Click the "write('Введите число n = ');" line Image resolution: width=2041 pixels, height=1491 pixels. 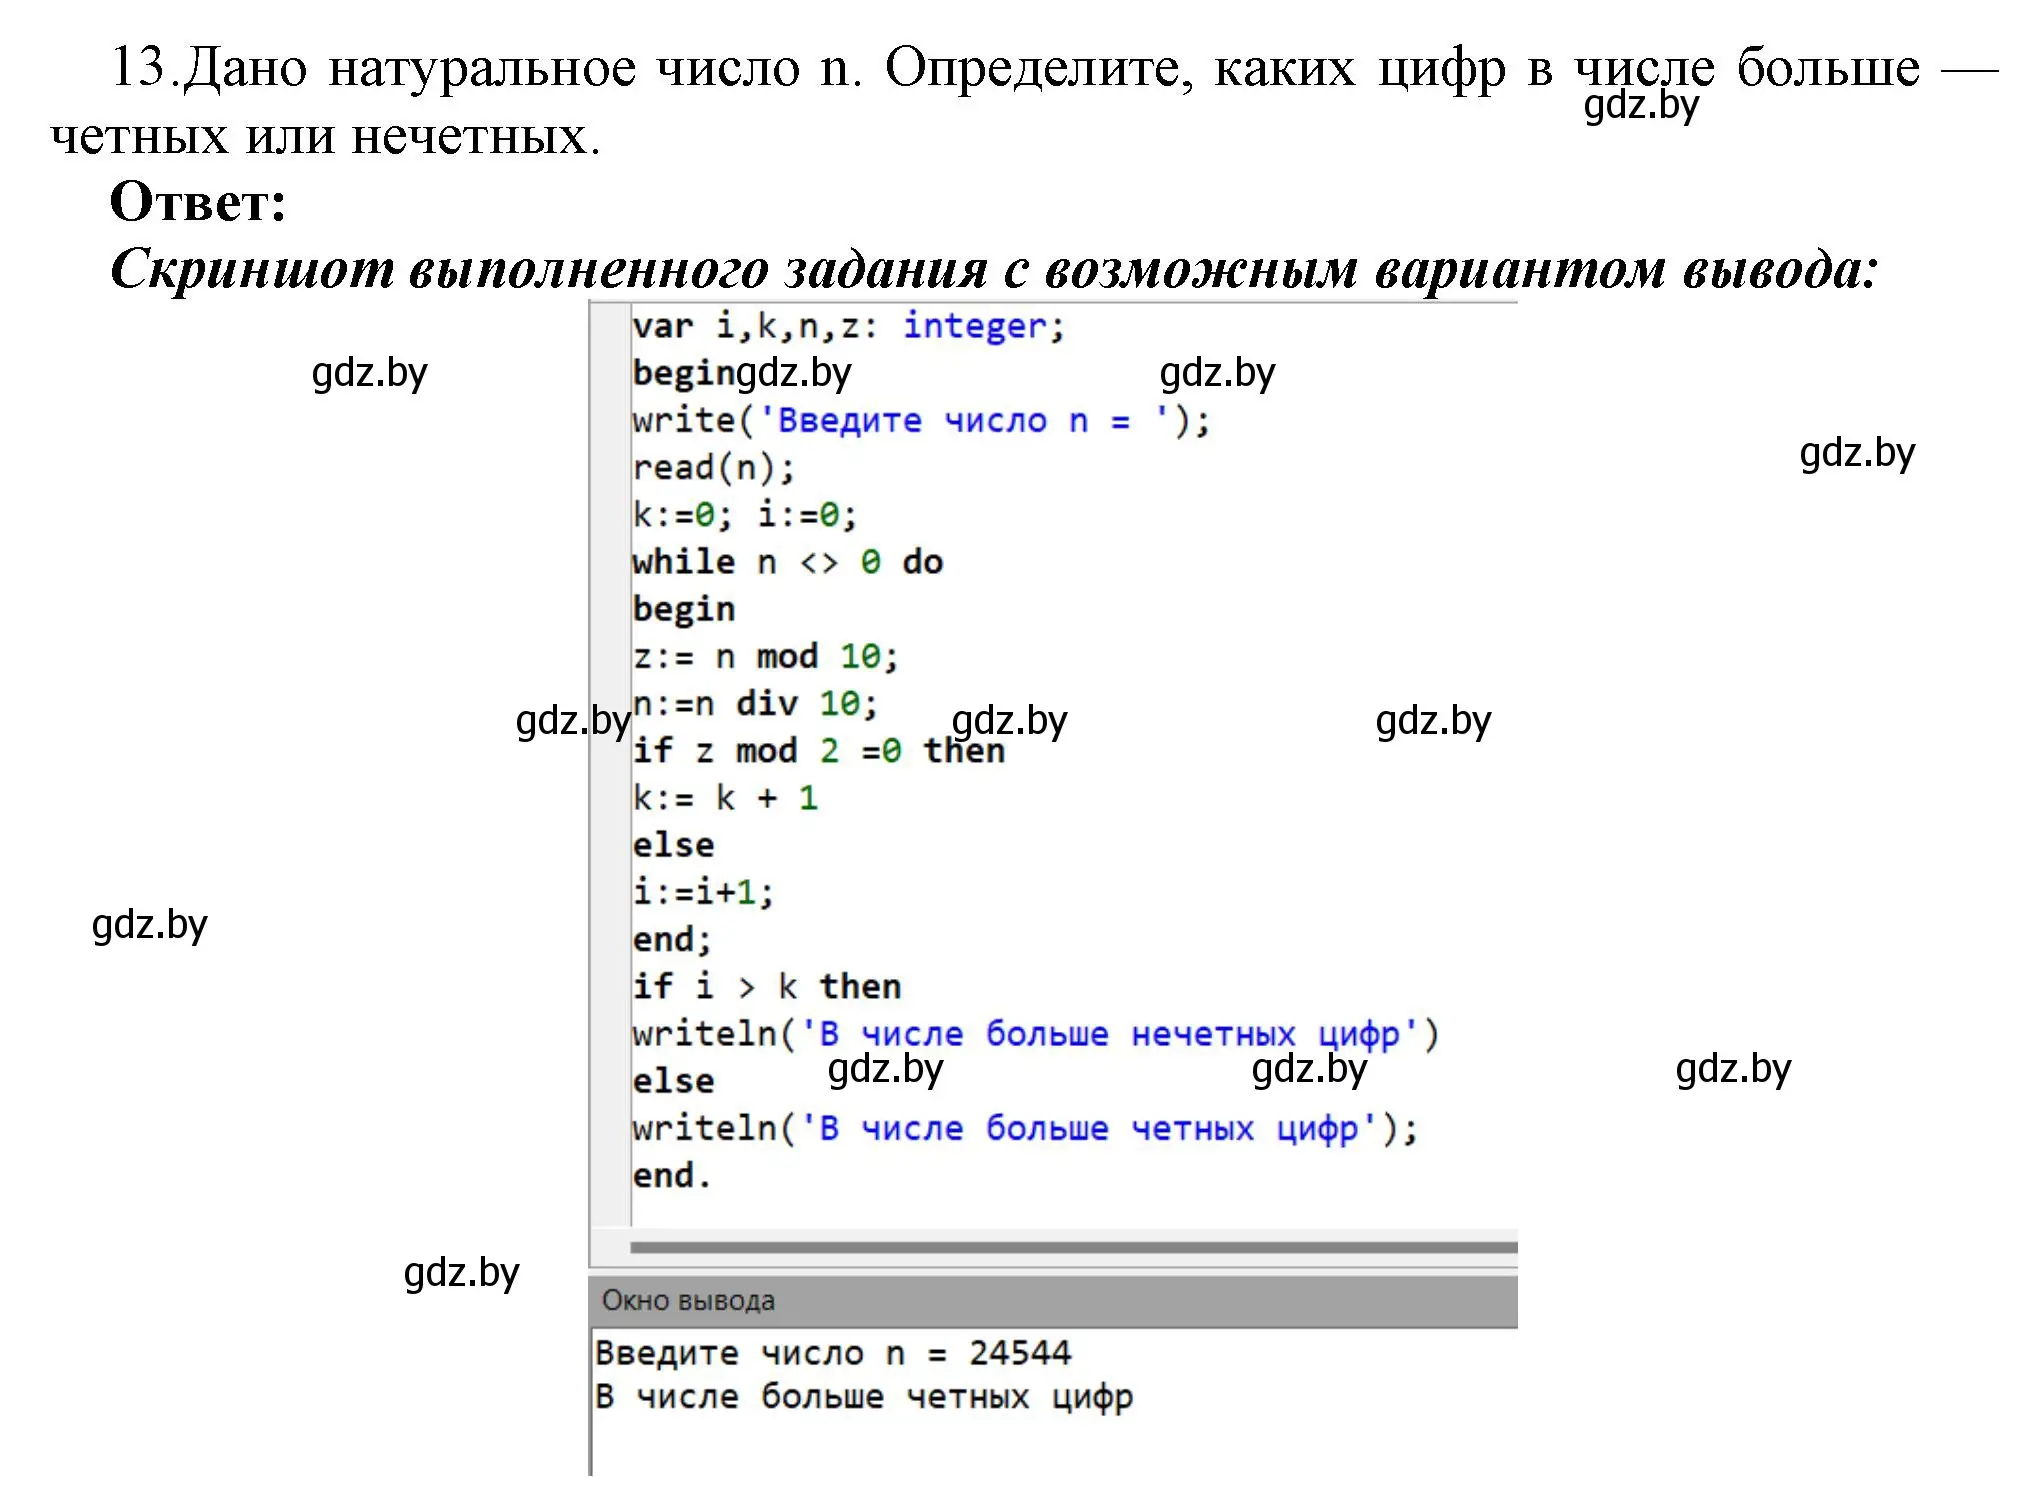pos(921,421)
